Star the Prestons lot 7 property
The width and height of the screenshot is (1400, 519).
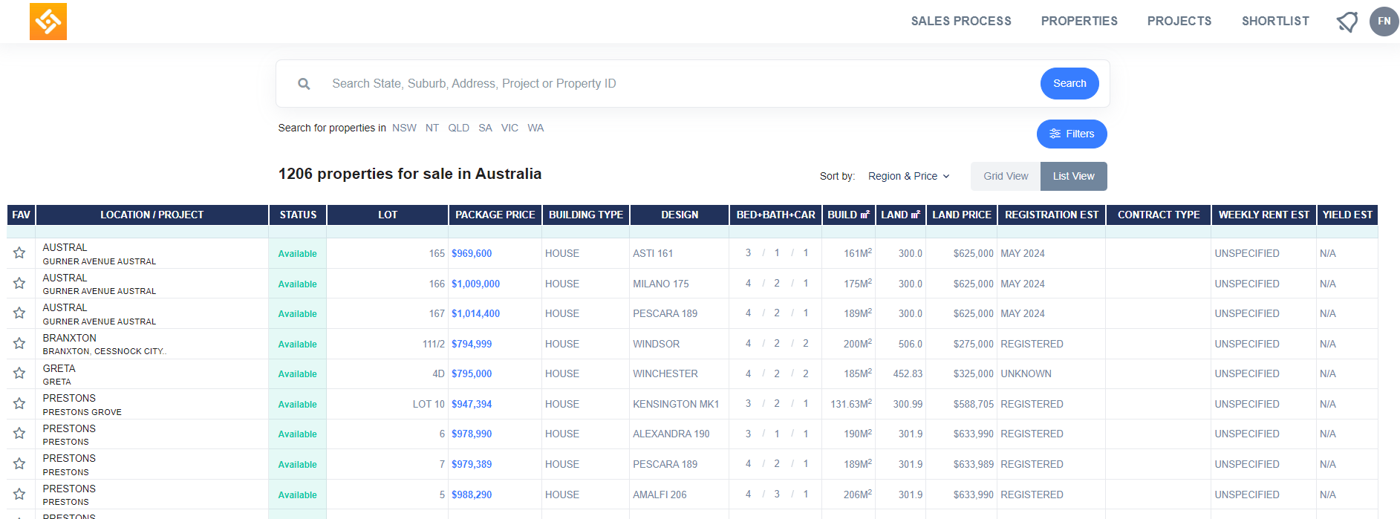click(19, 464)
